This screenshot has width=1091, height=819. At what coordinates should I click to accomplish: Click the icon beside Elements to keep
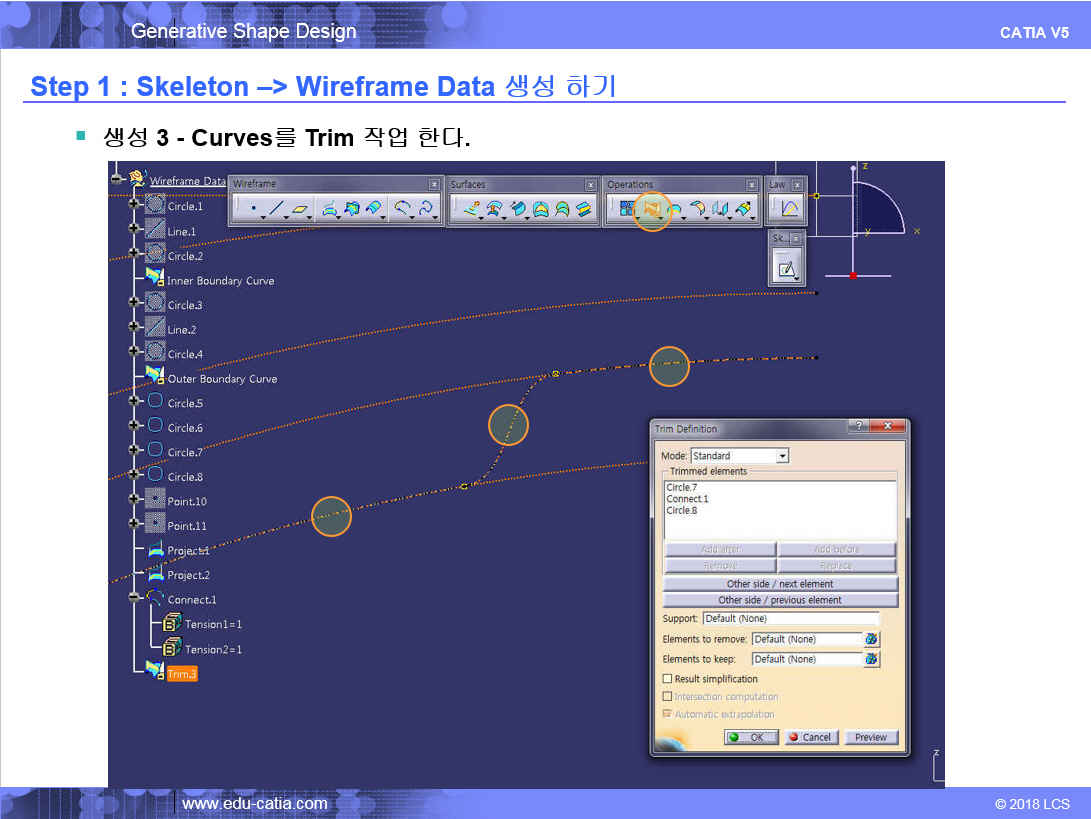point(872,659)
